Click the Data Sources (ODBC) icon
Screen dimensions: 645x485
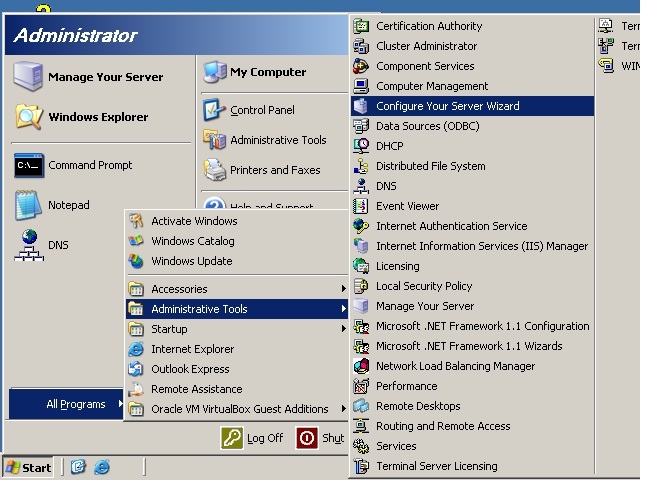click(x=361, y=126)
